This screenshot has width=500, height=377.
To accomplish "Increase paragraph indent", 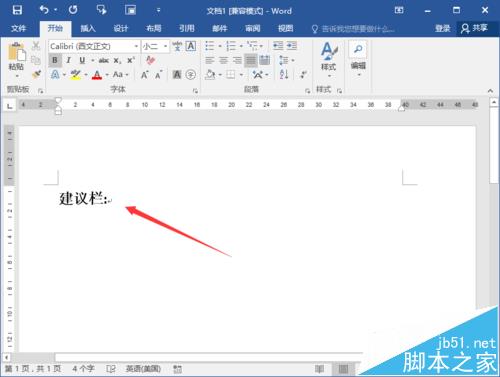I will point(291,45).
